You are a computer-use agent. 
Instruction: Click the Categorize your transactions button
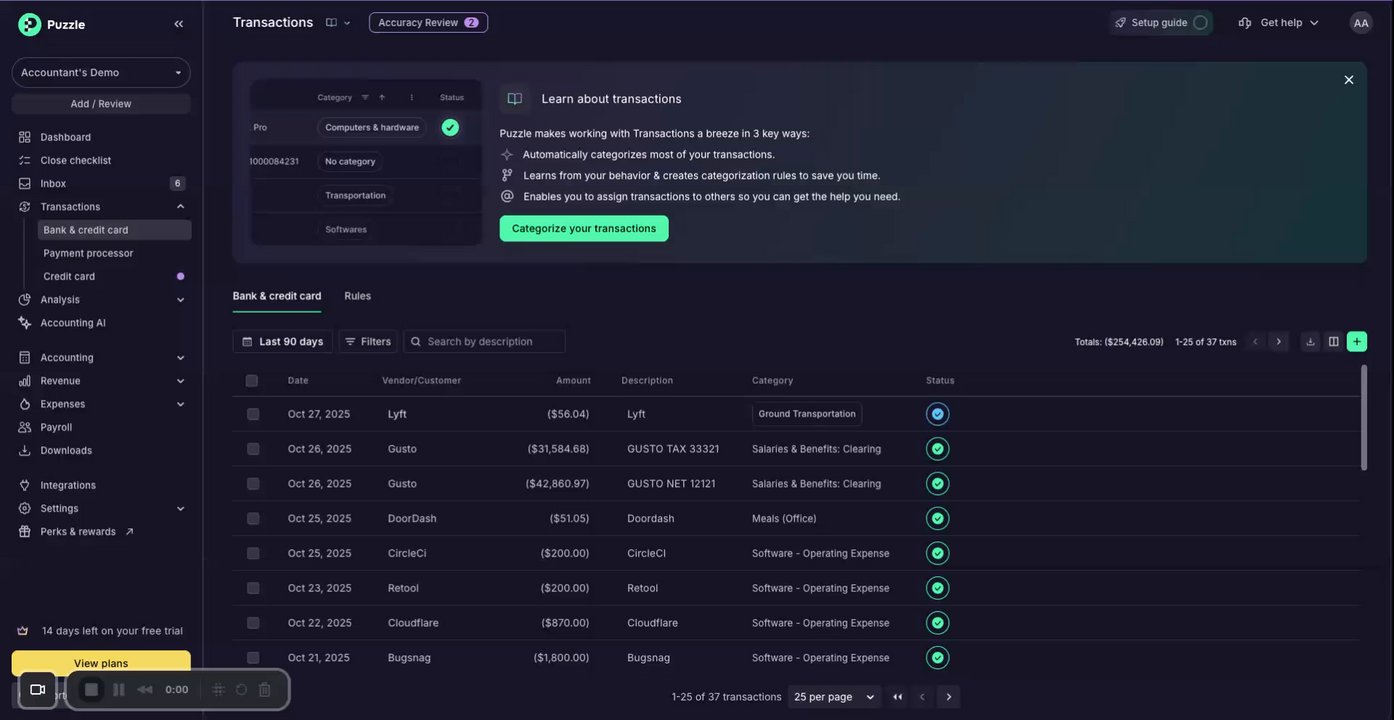[x=584, y=229]
